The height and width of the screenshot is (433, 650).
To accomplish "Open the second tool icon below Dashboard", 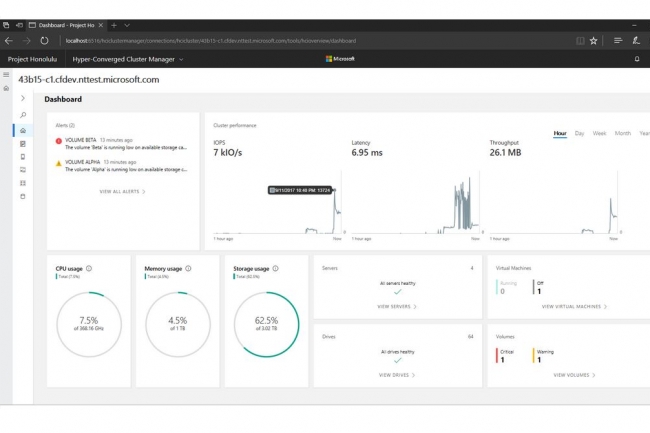I will [x=23, y=144].
